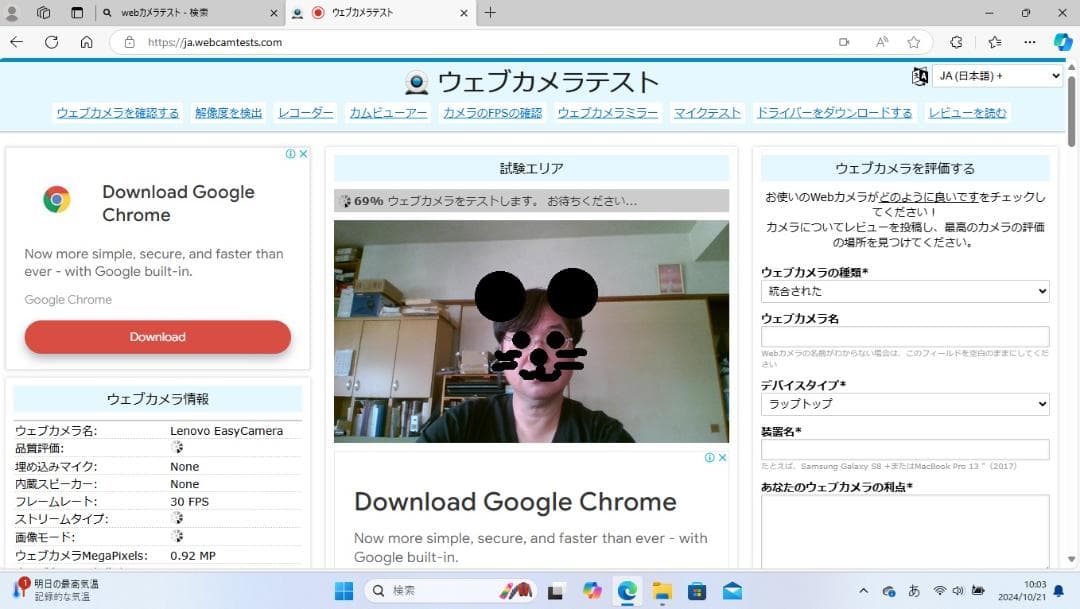Add this page to favorites via star icon

click(x=914, y=42)
